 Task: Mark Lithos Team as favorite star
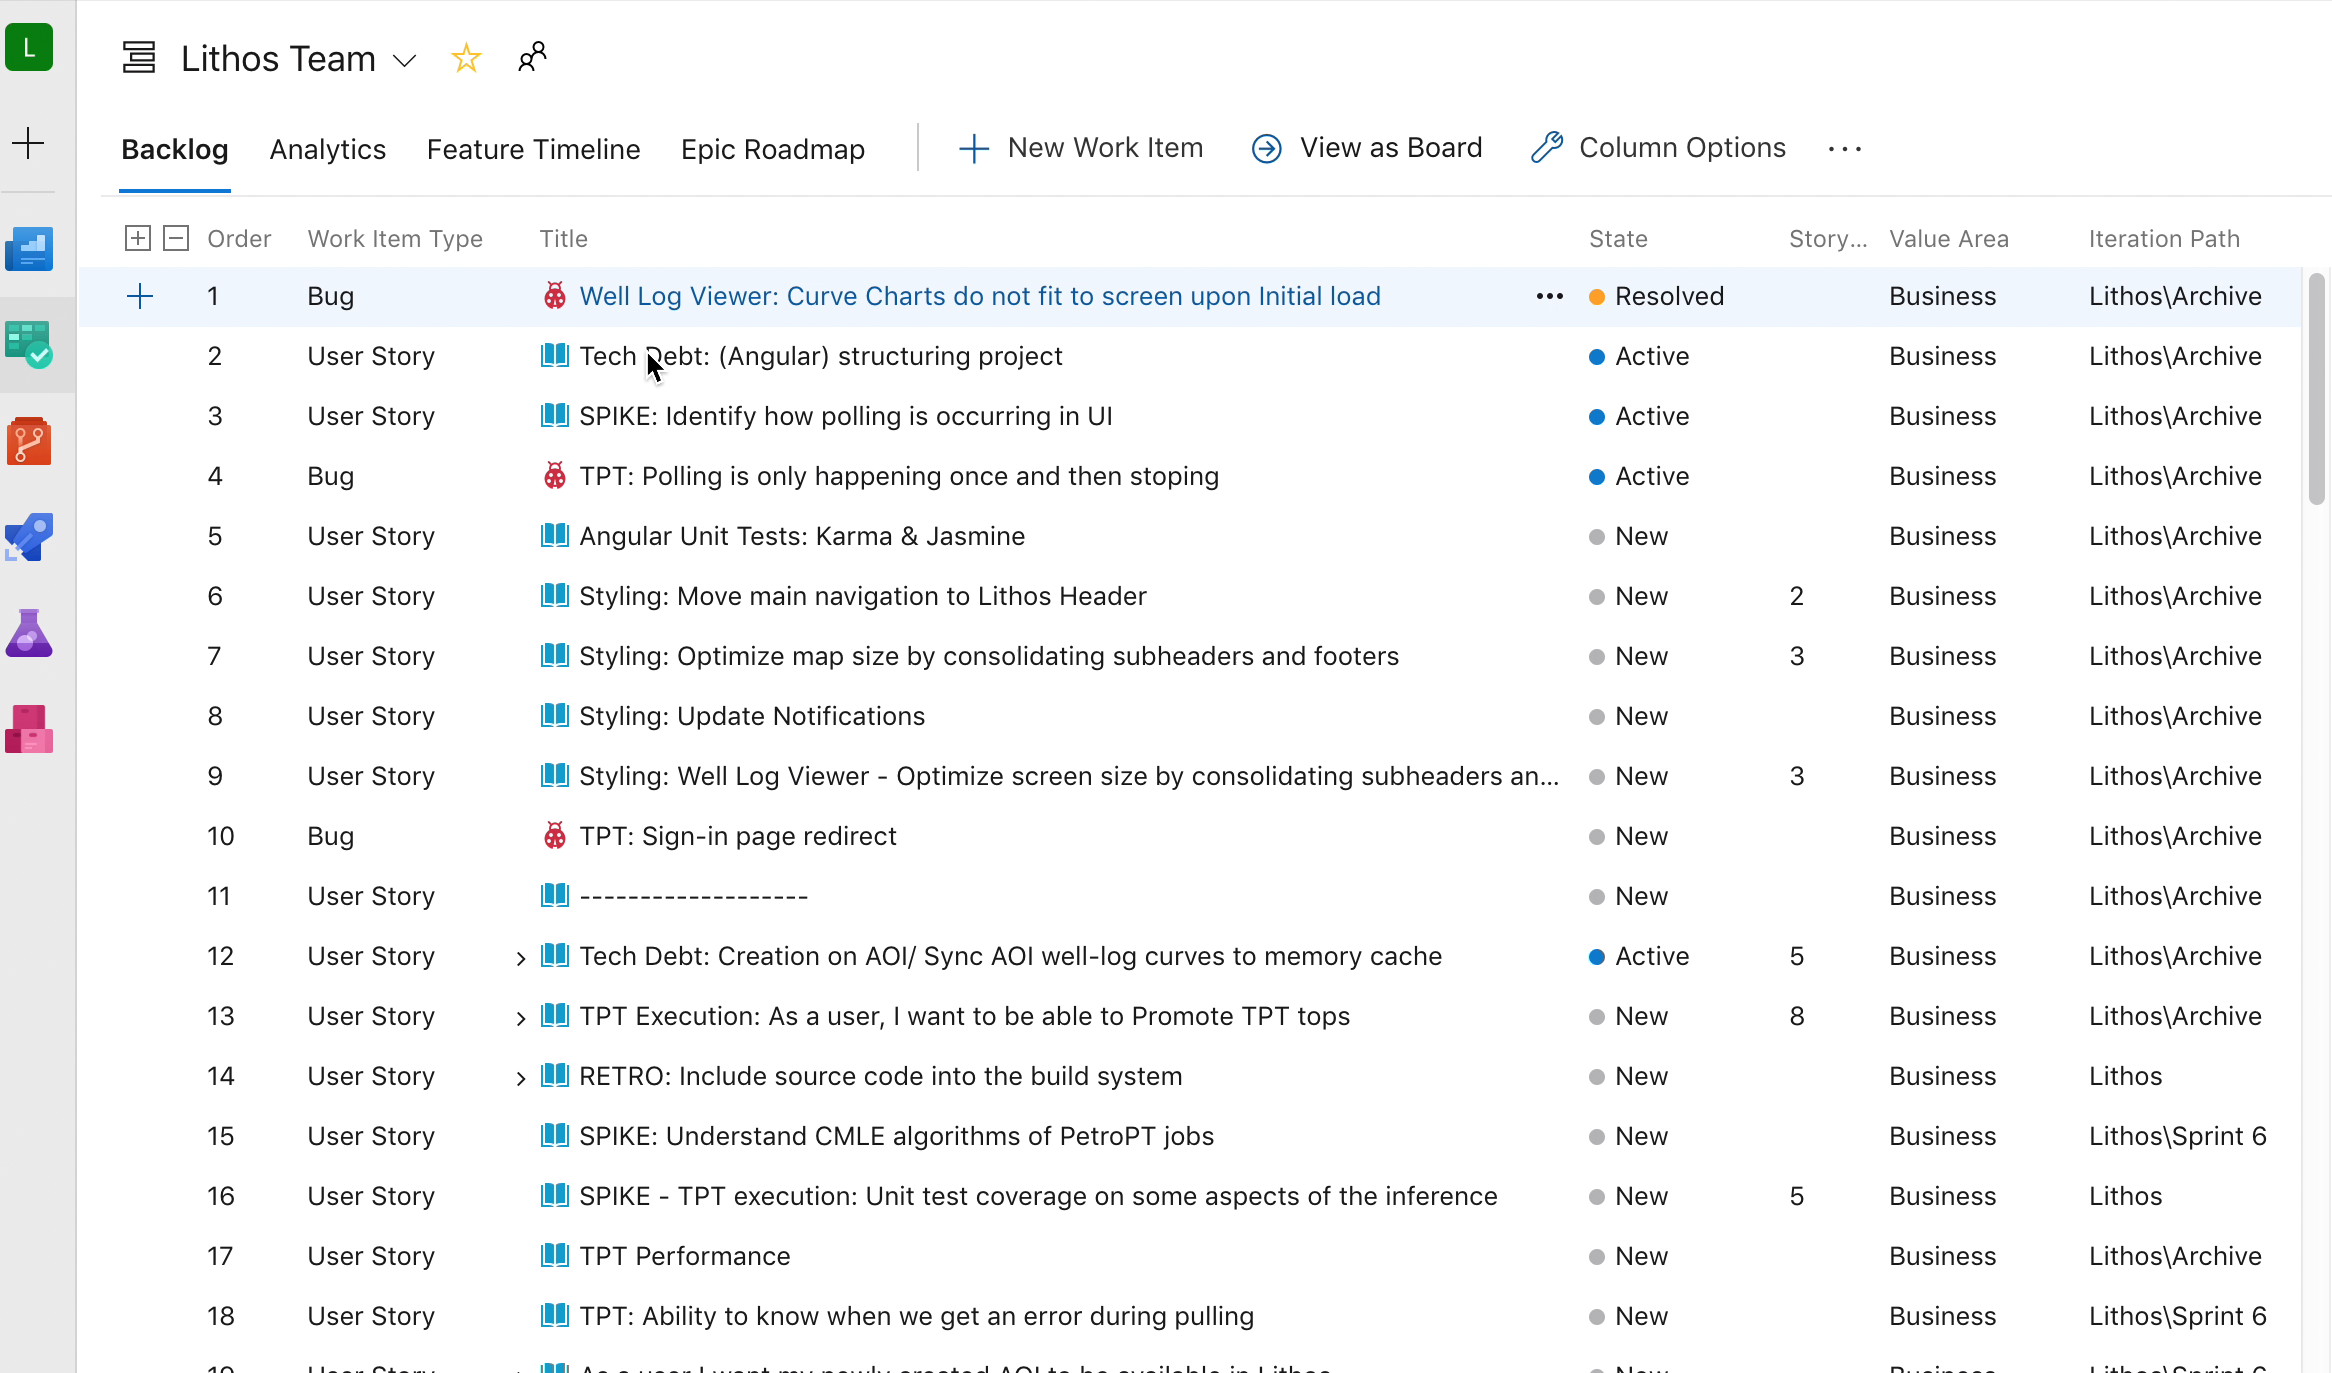click(466, 58)
